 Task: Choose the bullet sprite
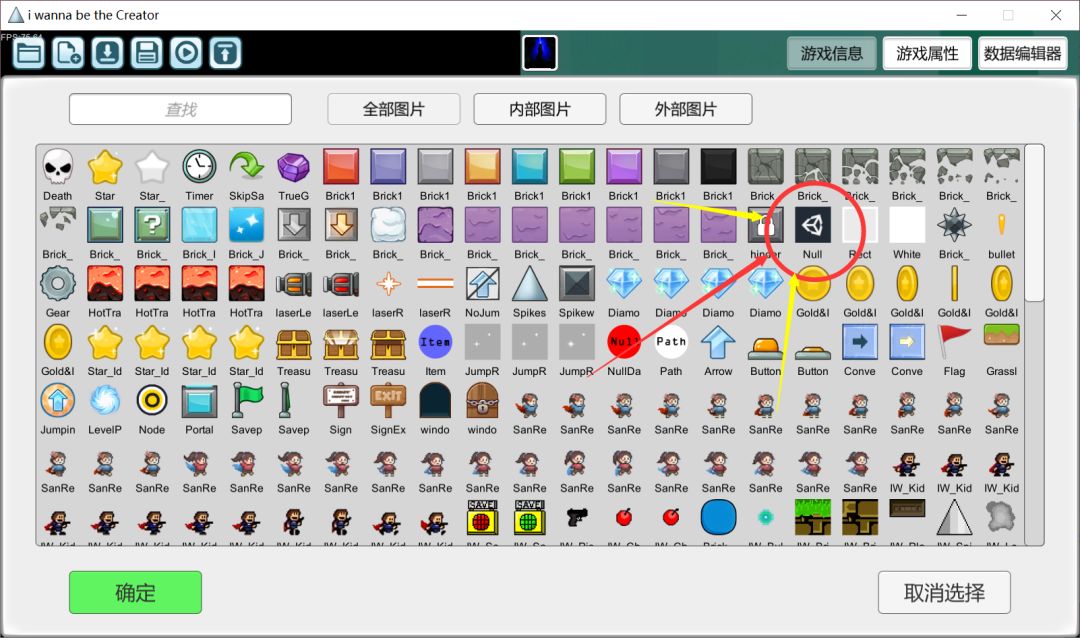click(1001, 225)
